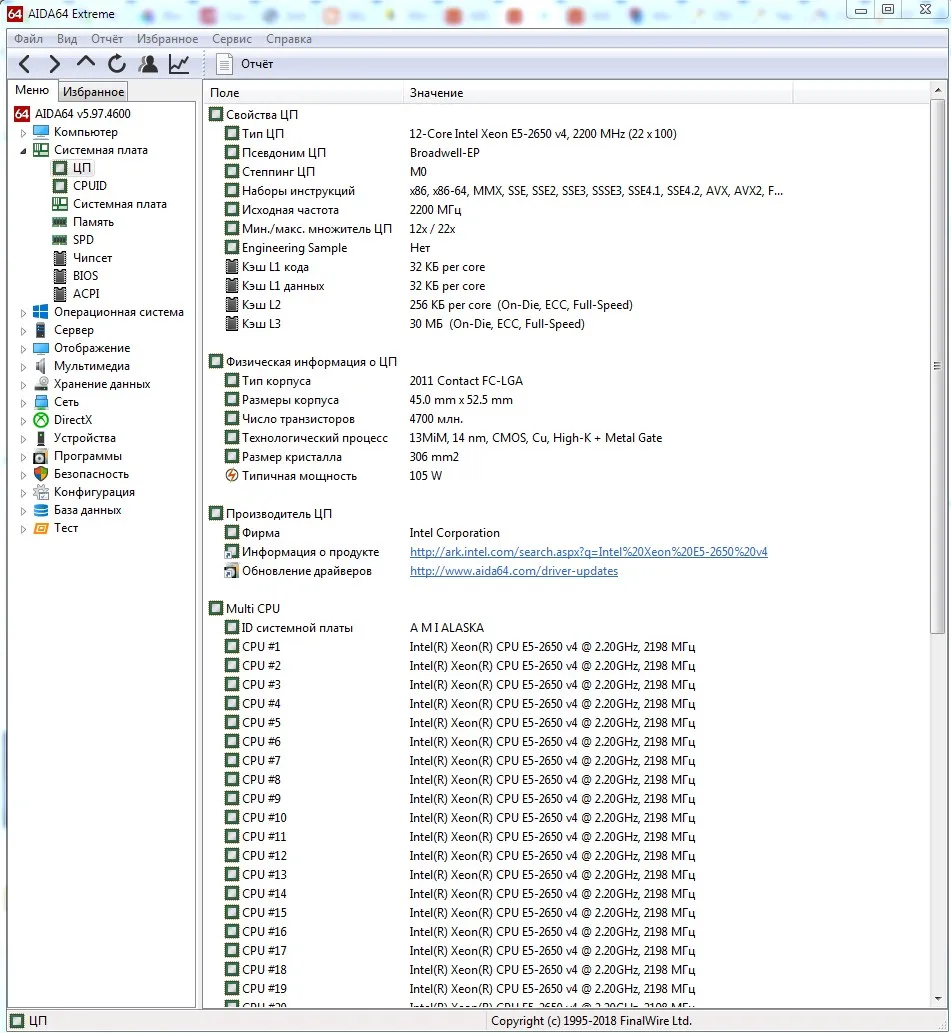951x1033 pixels.
Task: Open the Сервис menu
Action: pyautogui.click(x=232, y=39)
